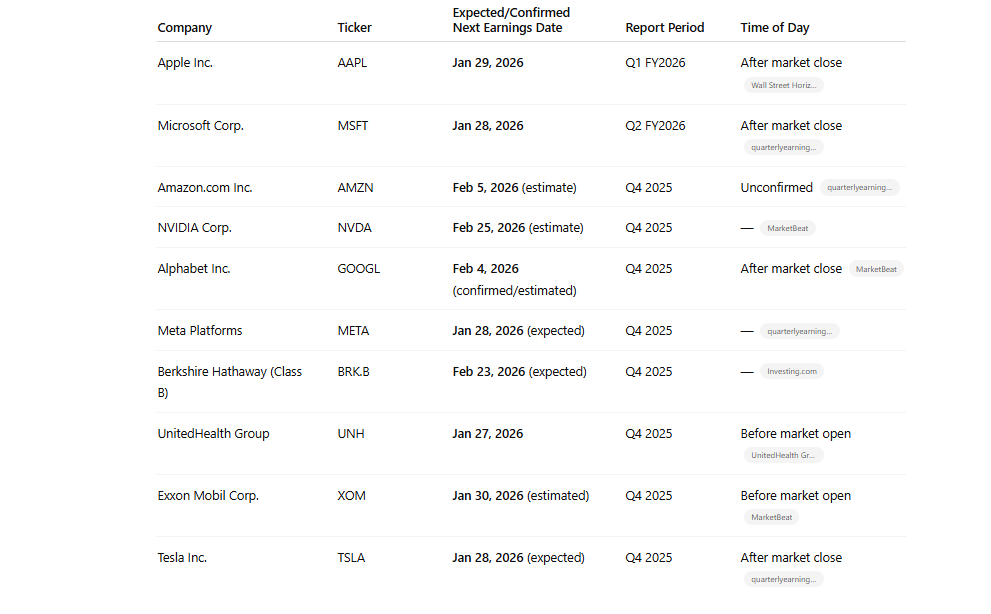The height and width of the screenshot is (614, 991).
Task: Open the MarketBeat chip in Exxon Mobil's row
Action: pos(771,517)
